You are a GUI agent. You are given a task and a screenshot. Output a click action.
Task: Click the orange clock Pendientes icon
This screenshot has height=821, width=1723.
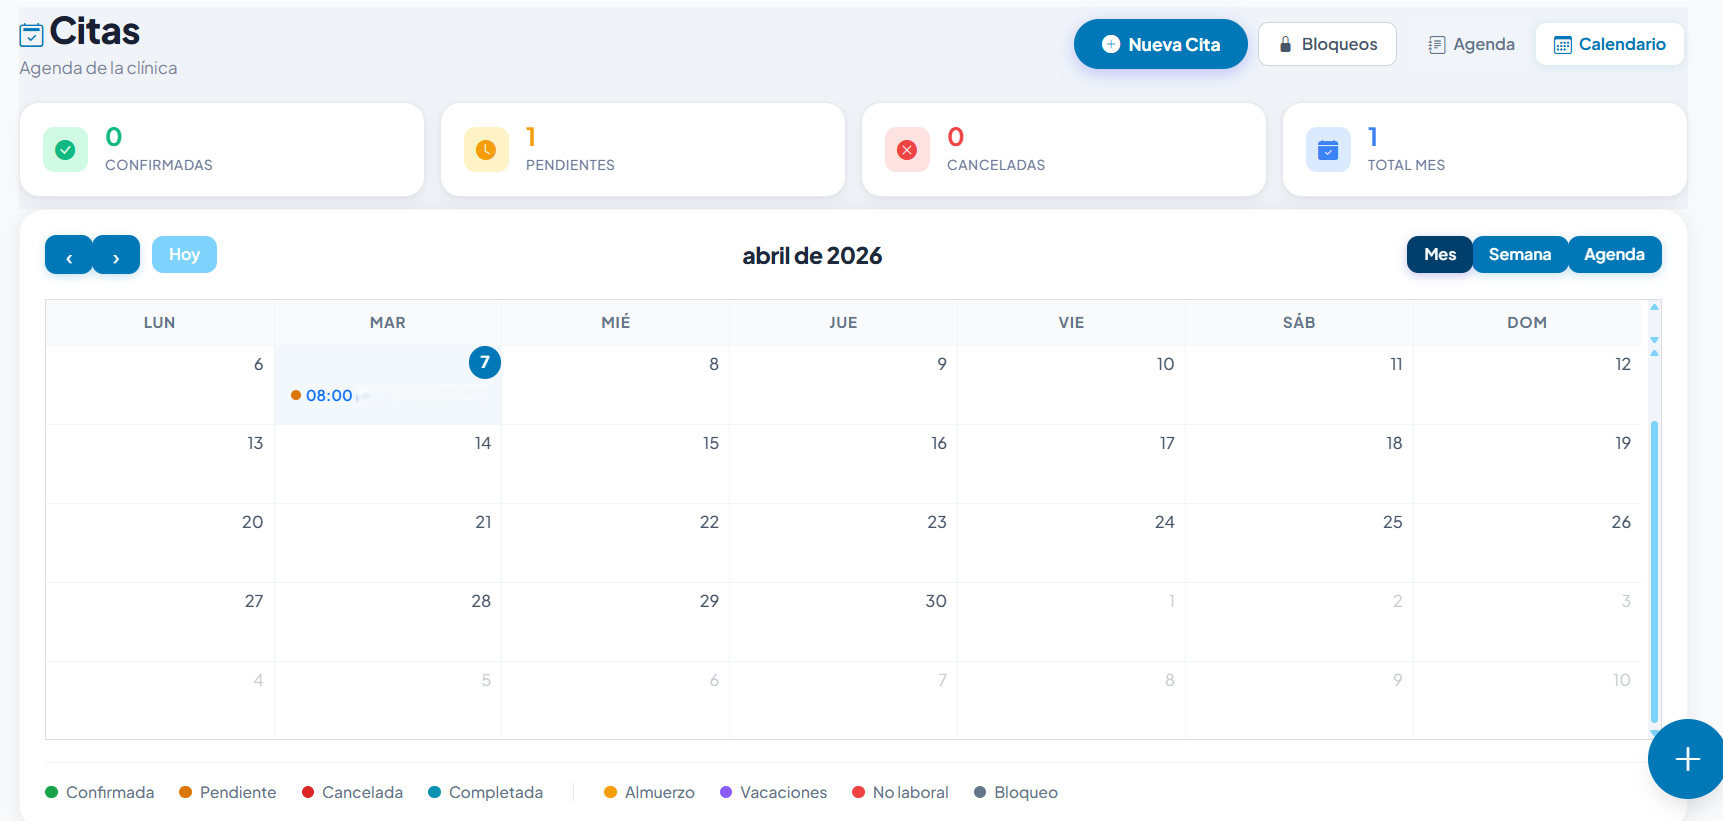[486, 150]
